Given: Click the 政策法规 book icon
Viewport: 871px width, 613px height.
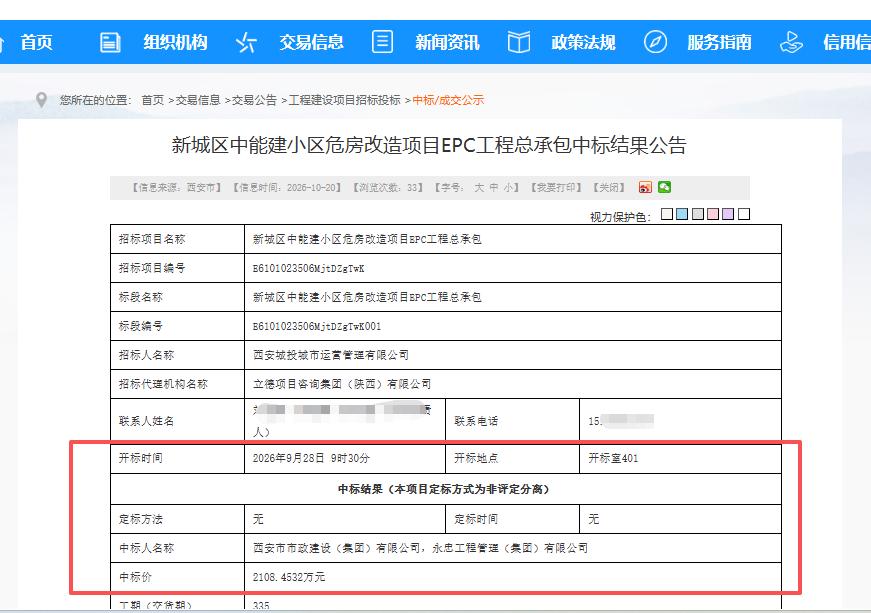Looking at the screenshot, I should coord(518,42).
